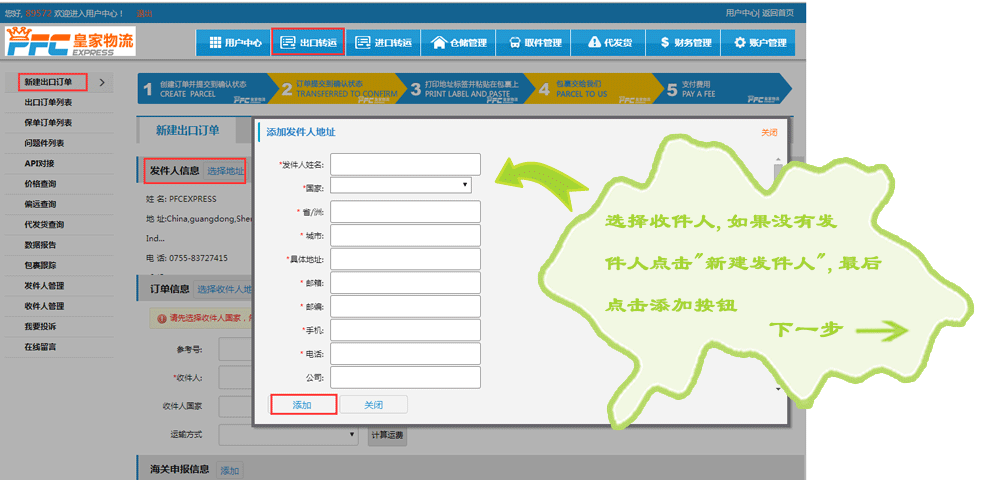990x480 pixels.
Task: Click step 3 PRINT LABEL AND PASTE banner
Action: (x=465, y=89)
